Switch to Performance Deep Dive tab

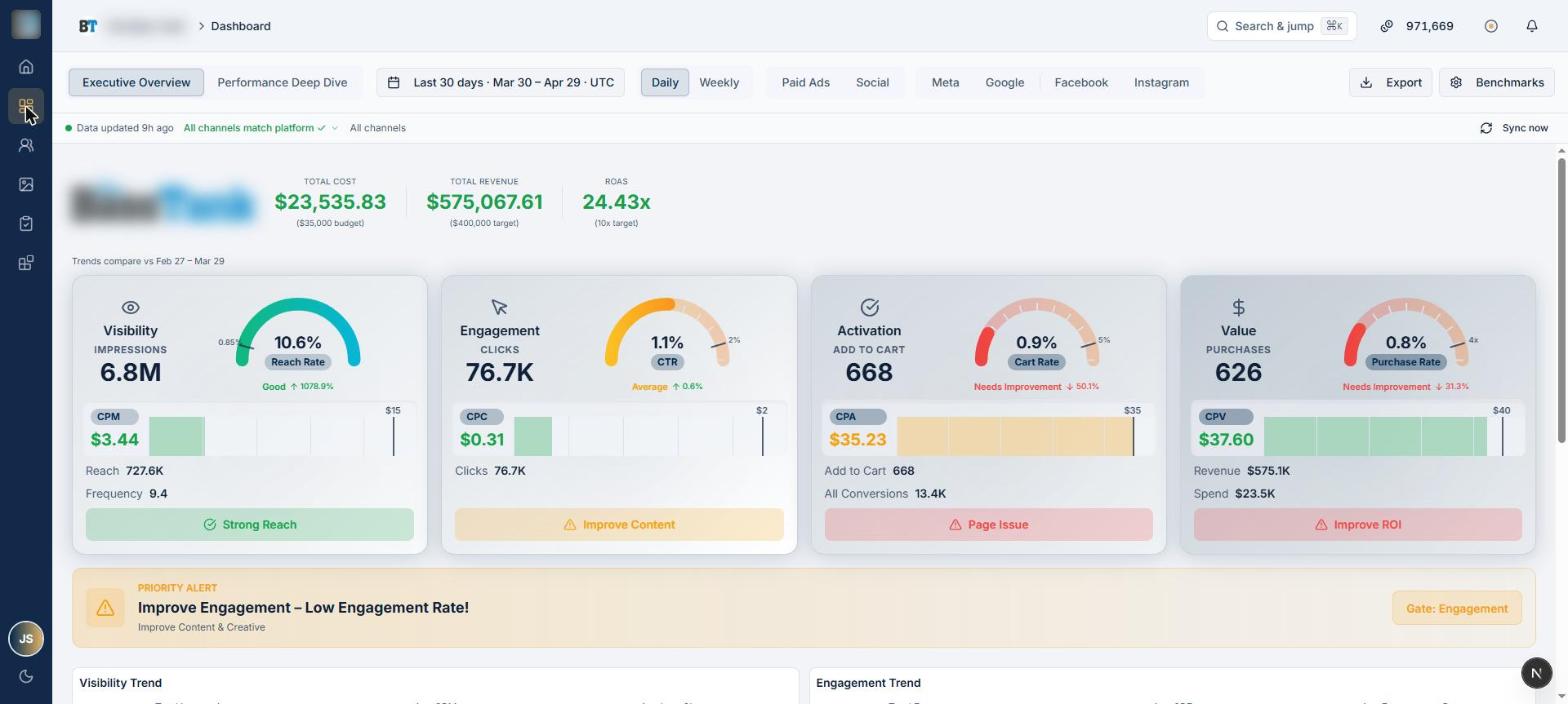(x=282, y=82)
